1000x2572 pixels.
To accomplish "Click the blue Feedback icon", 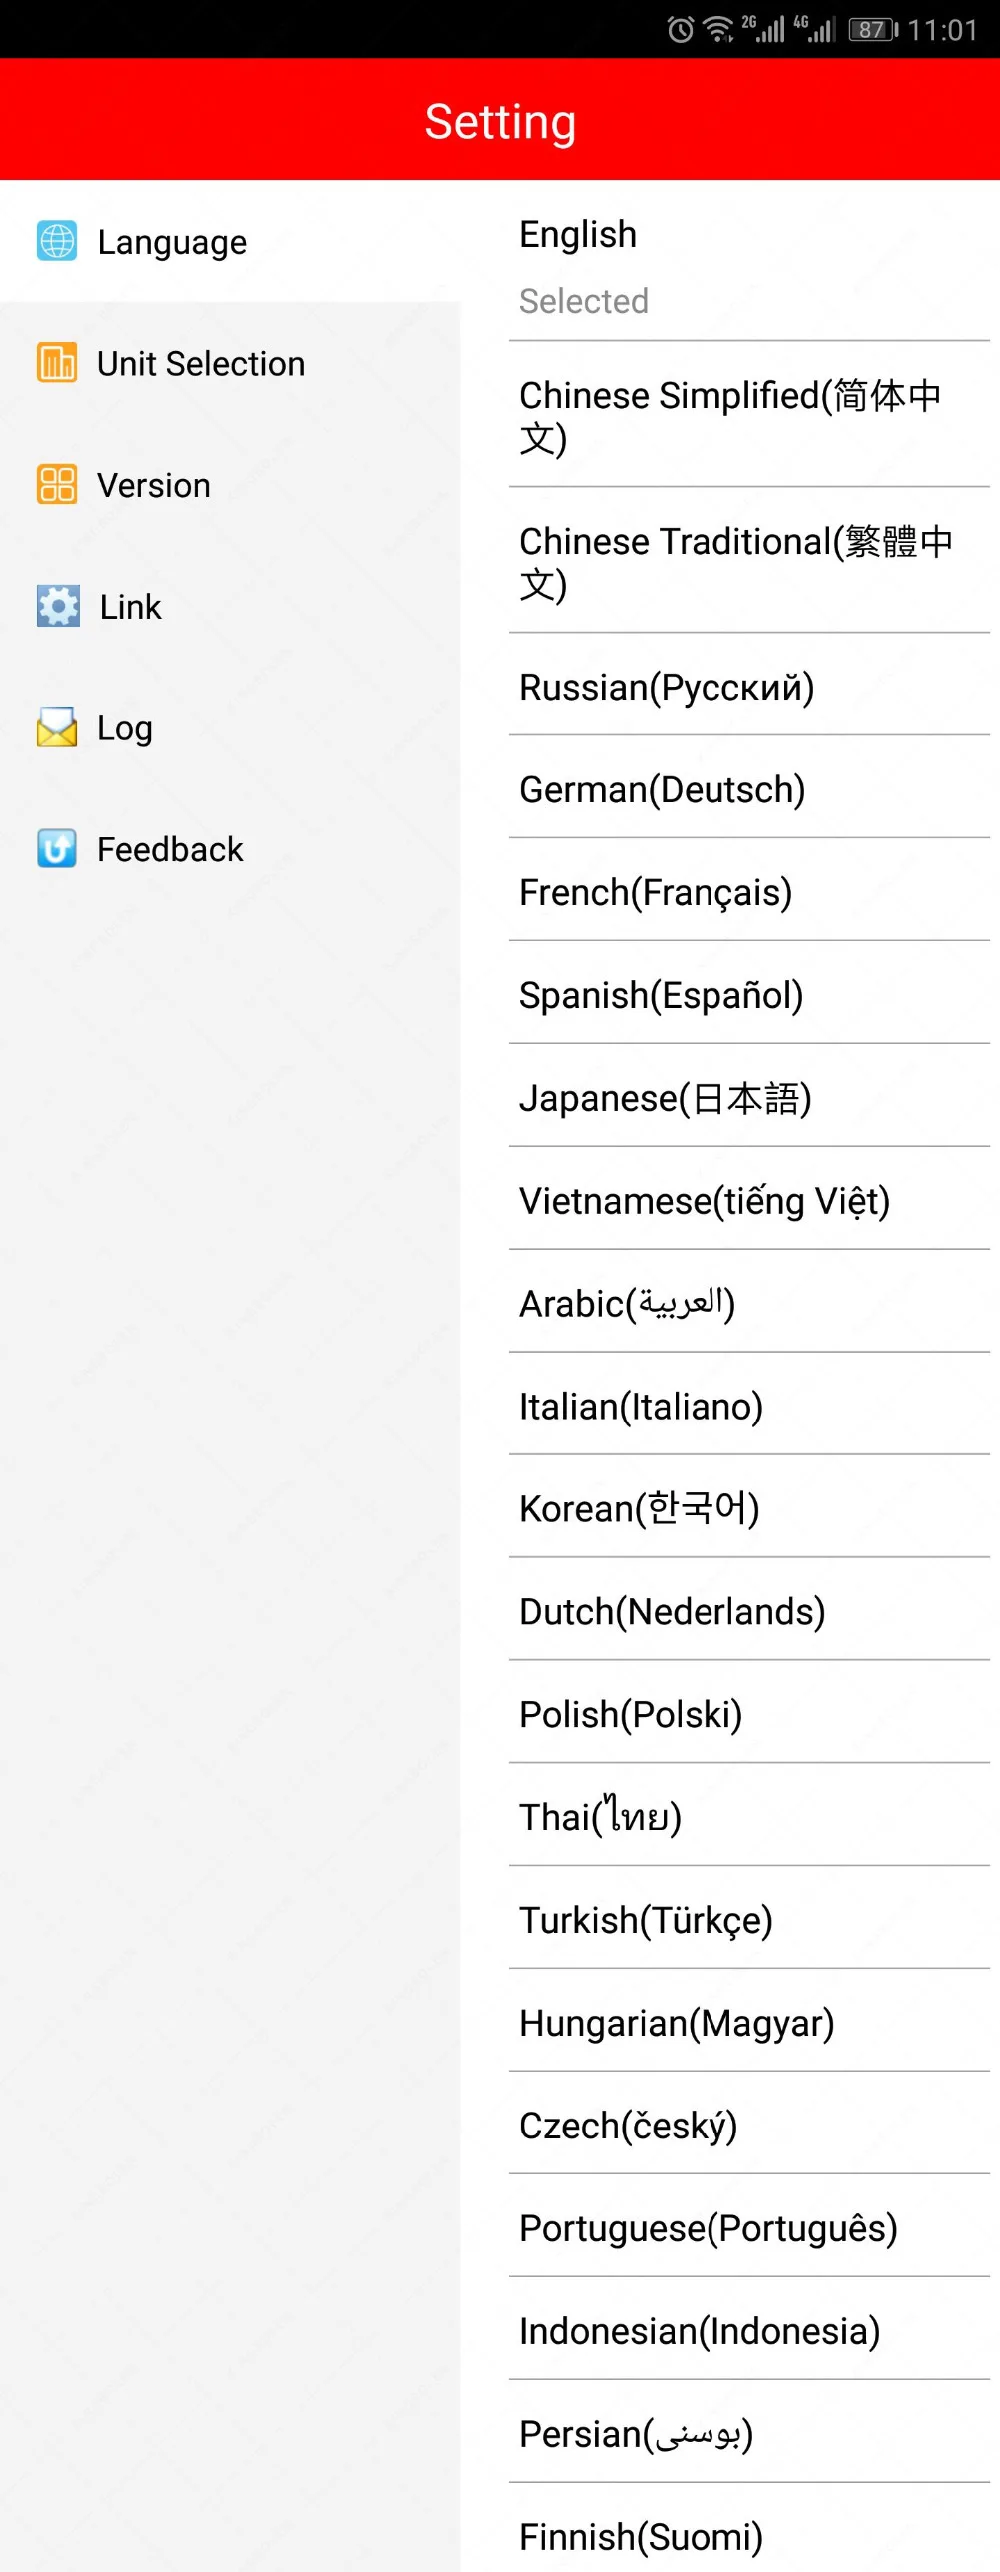I will click(57, 849).
